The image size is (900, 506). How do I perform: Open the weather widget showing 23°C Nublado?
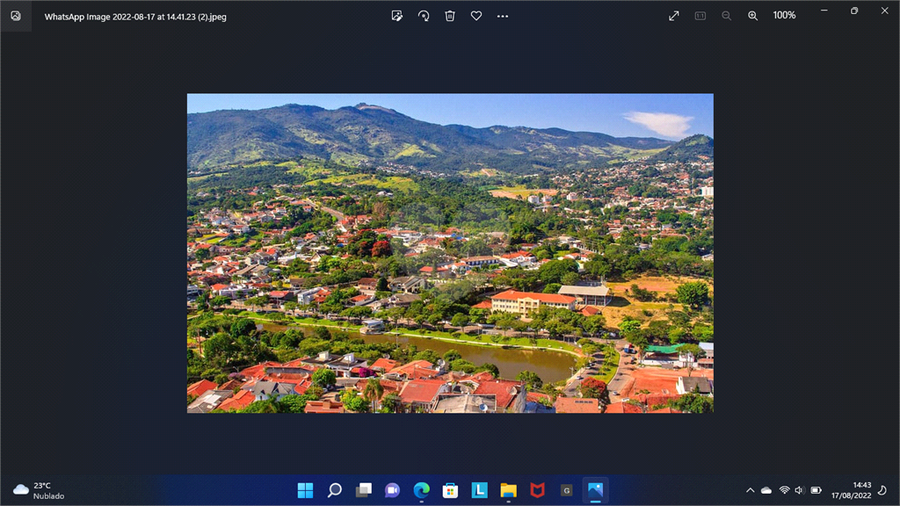click(39, 491)
